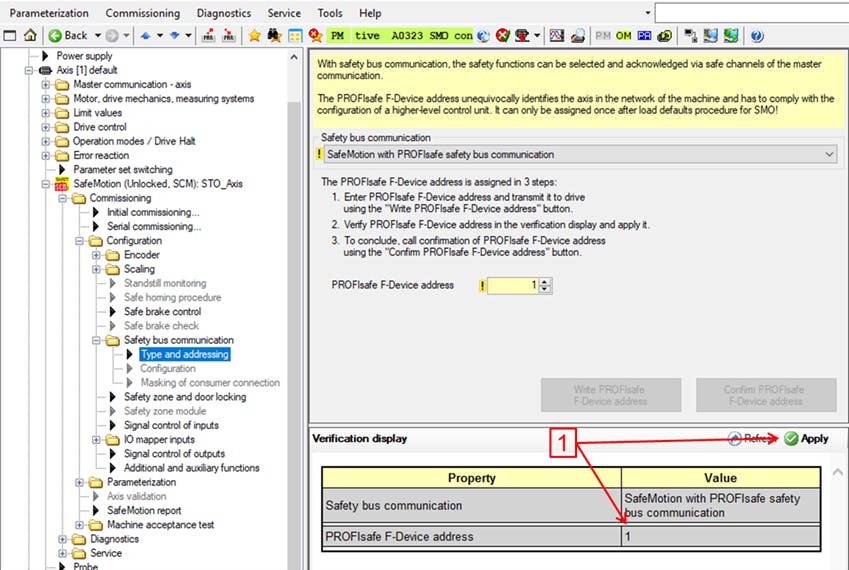The image size is (849, 570).
Task: Click the star with red X icon
Action: click(x=315, y=36)
